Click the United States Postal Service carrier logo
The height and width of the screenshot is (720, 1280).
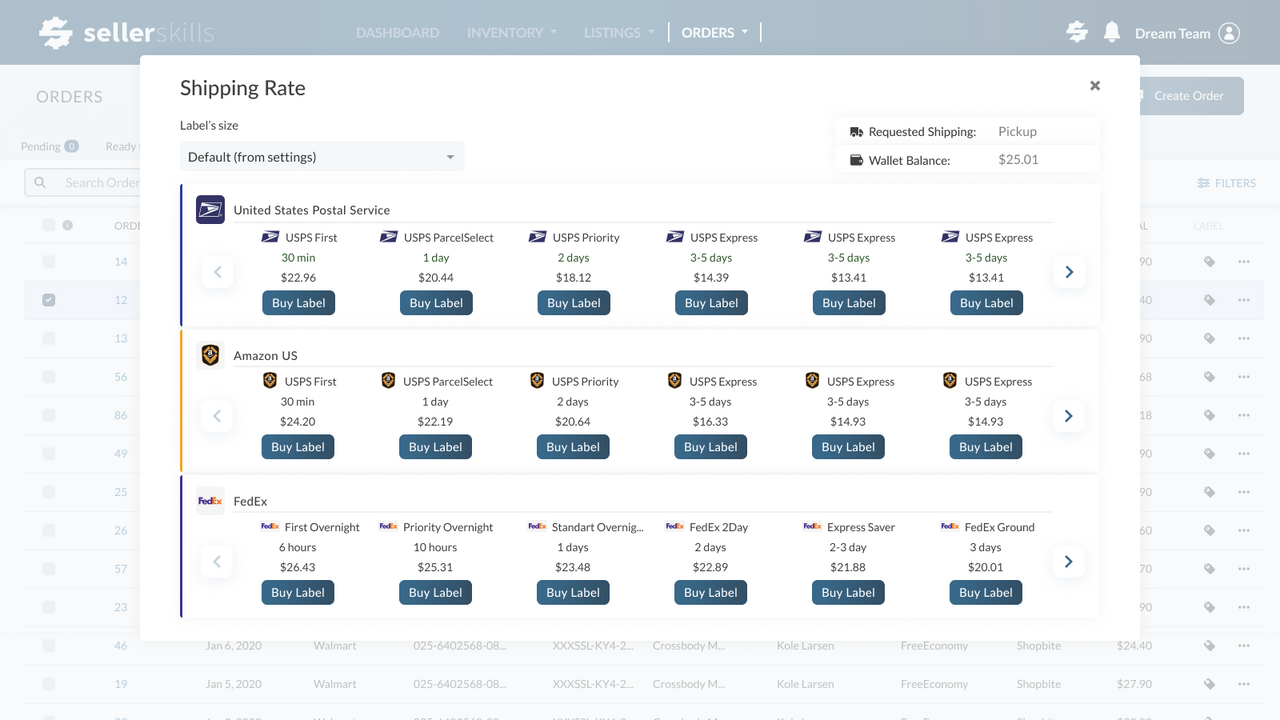[210, 209]
